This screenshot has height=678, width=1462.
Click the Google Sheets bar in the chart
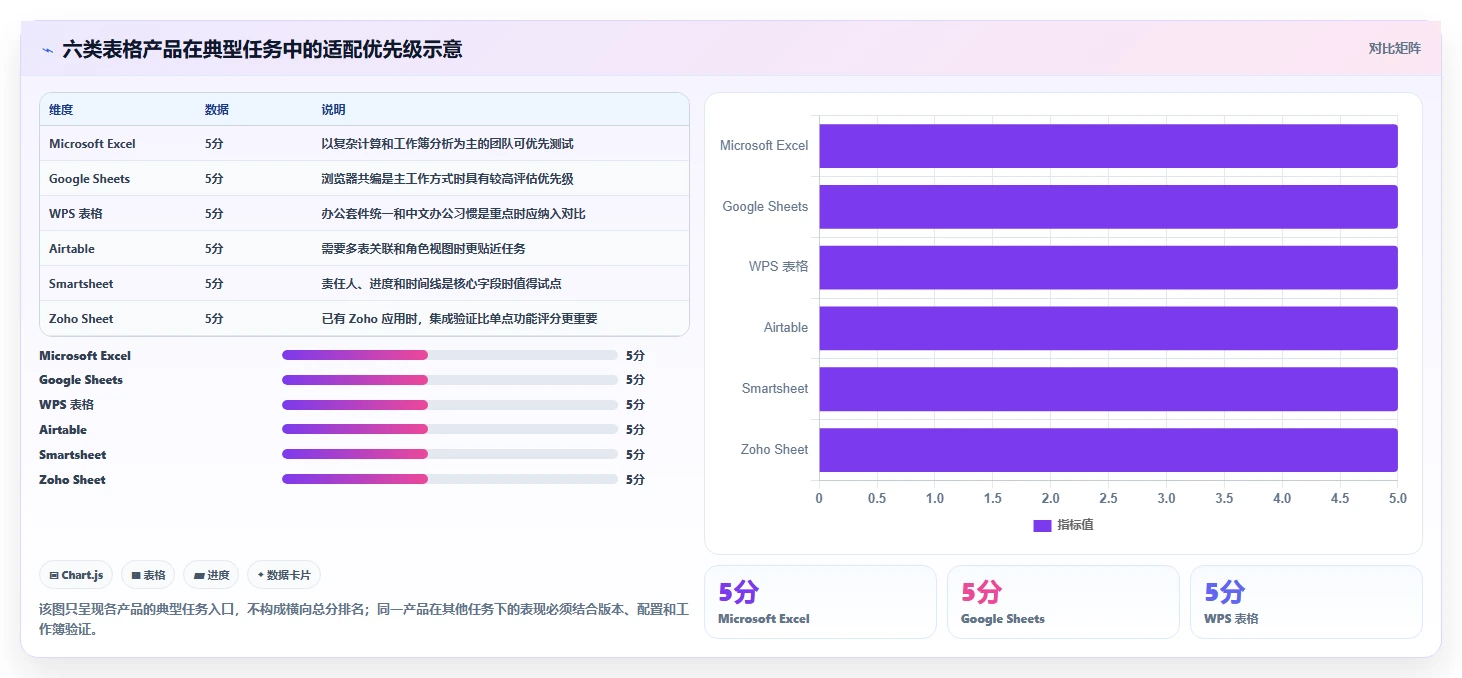(1108, 207)
